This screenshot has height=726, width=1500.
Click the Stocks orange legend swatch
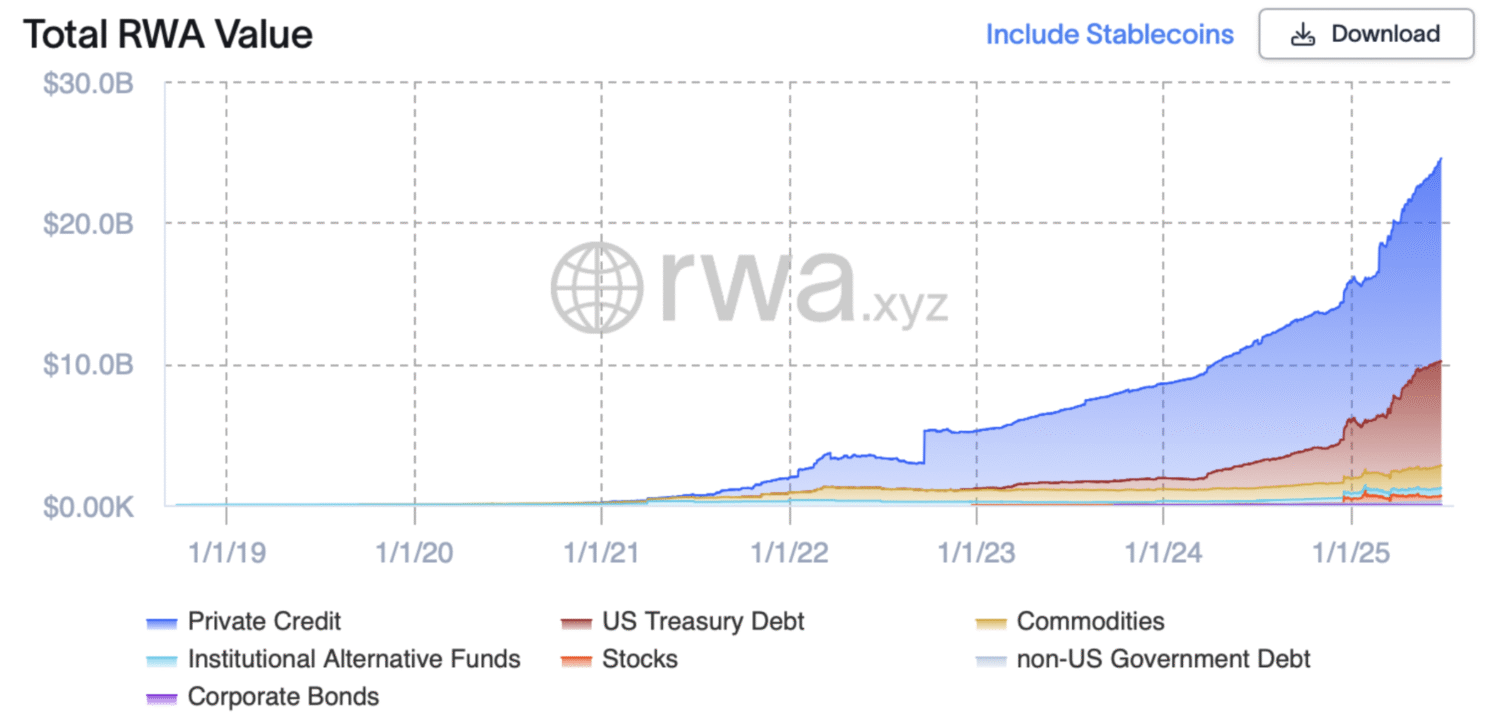(576, 661)
